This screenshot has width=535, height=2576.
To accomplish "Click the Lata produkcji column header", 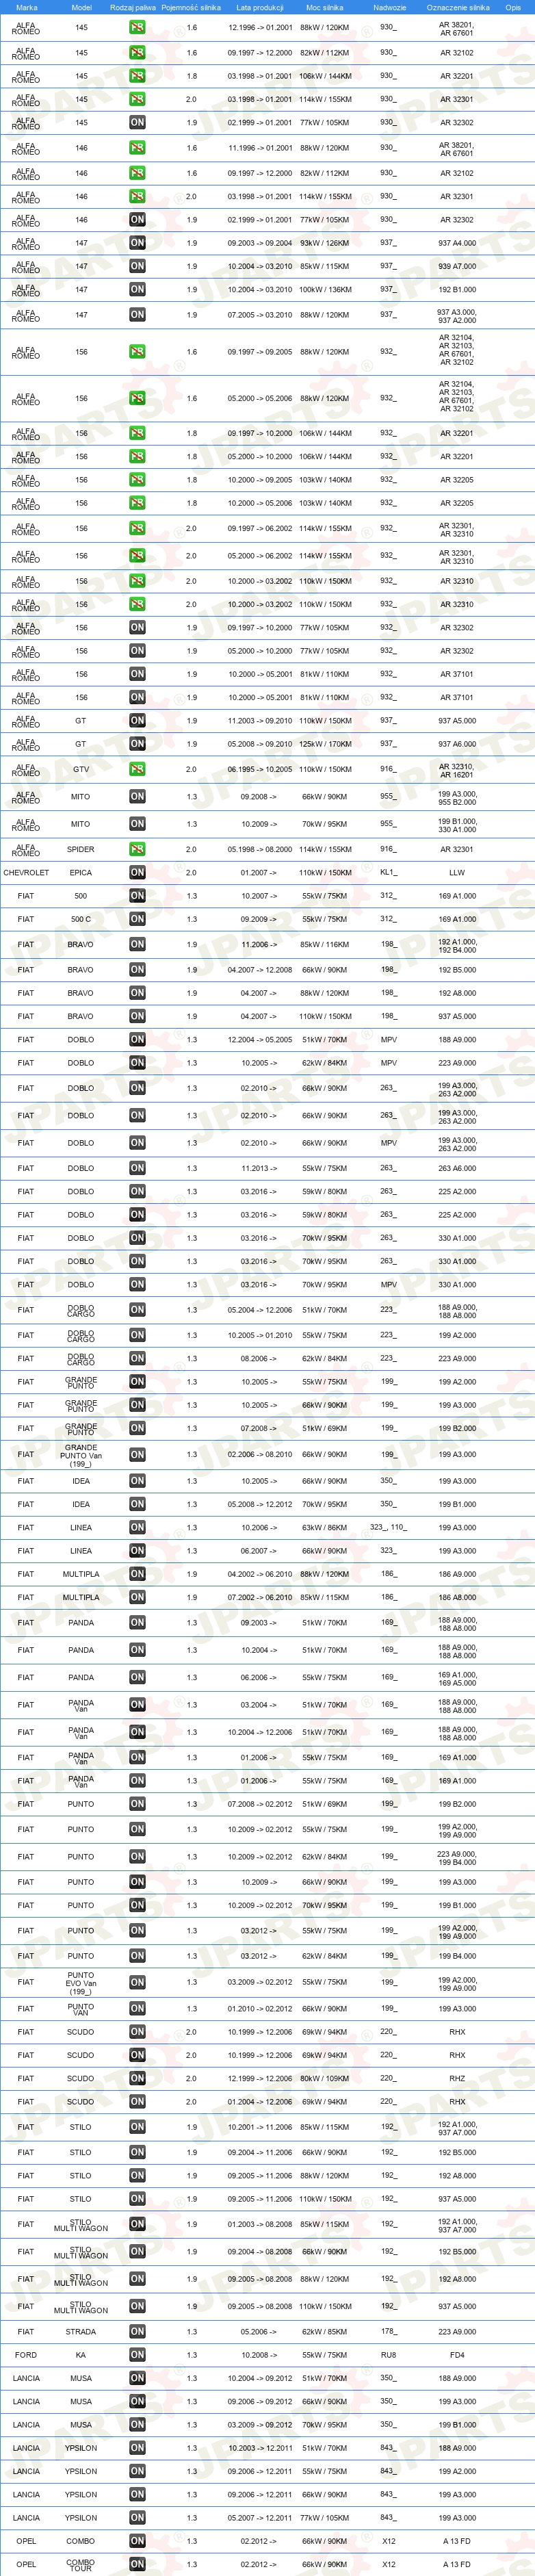I will pos(260,7).
